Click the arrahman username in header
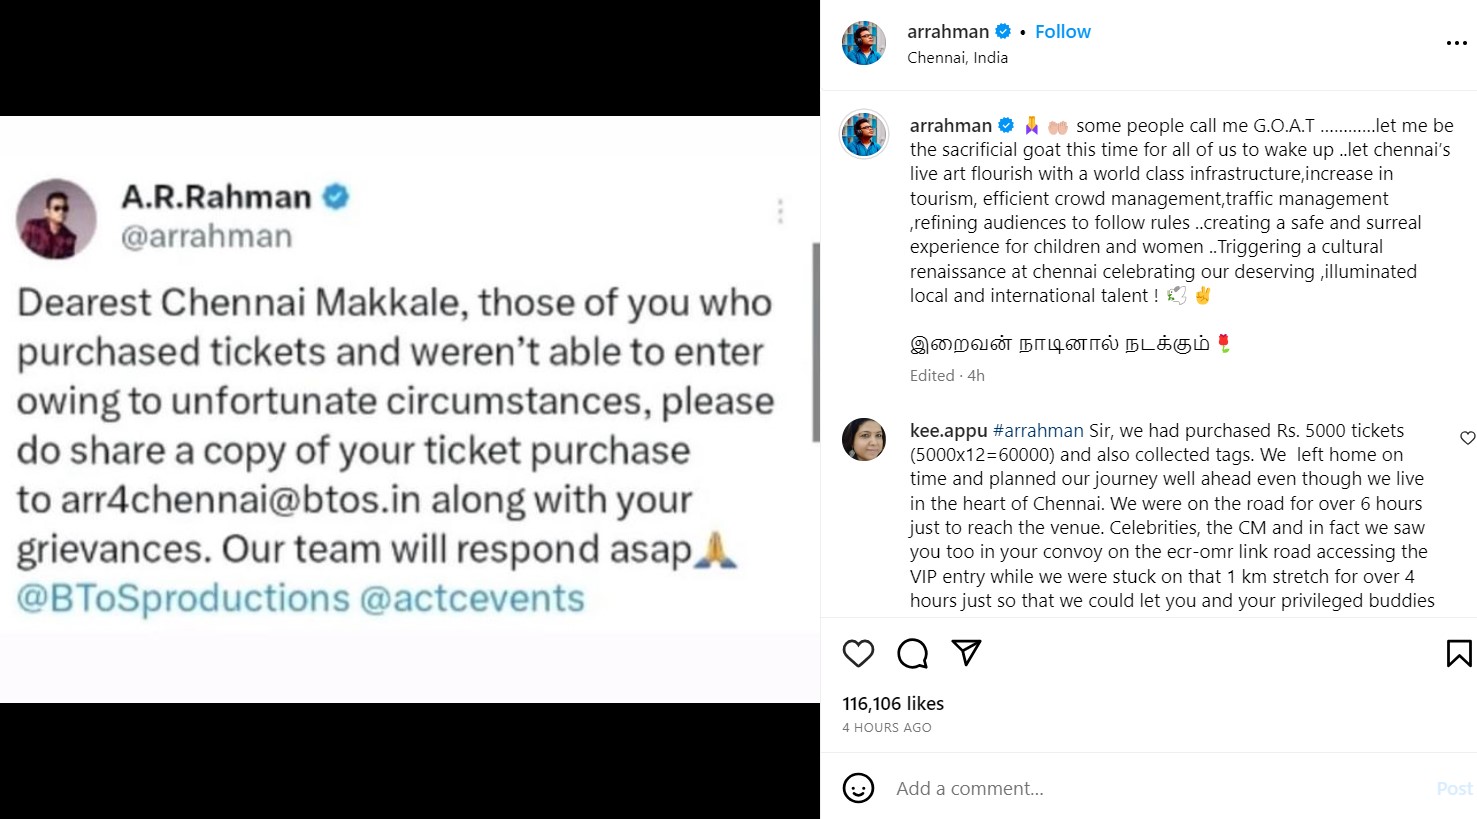 pyautogui.click(x=947, y=32)
